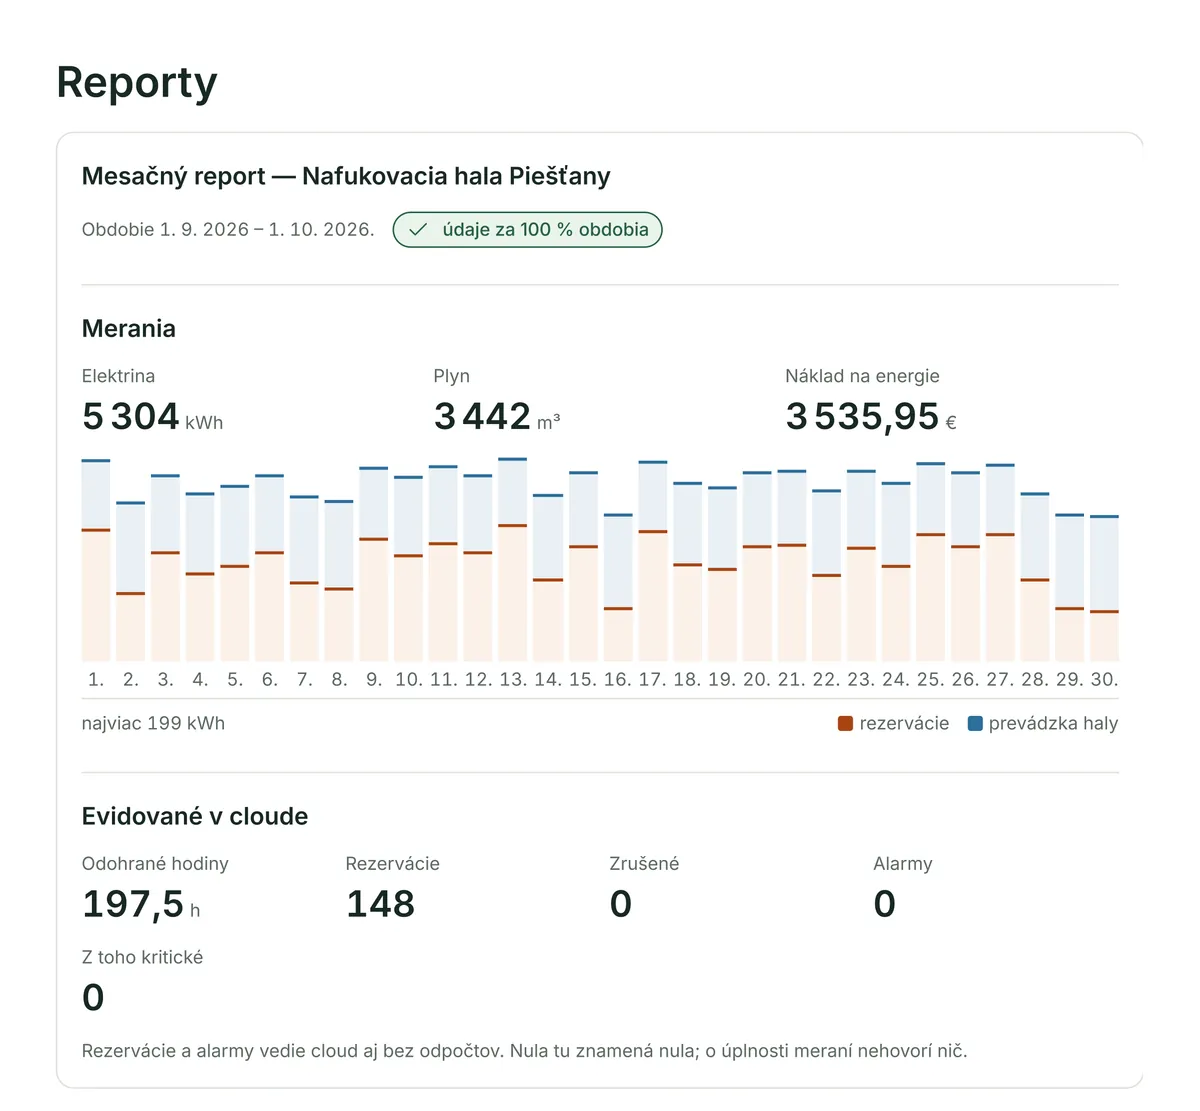Click the Plyn value 3 442 m³

pos(497,416)
